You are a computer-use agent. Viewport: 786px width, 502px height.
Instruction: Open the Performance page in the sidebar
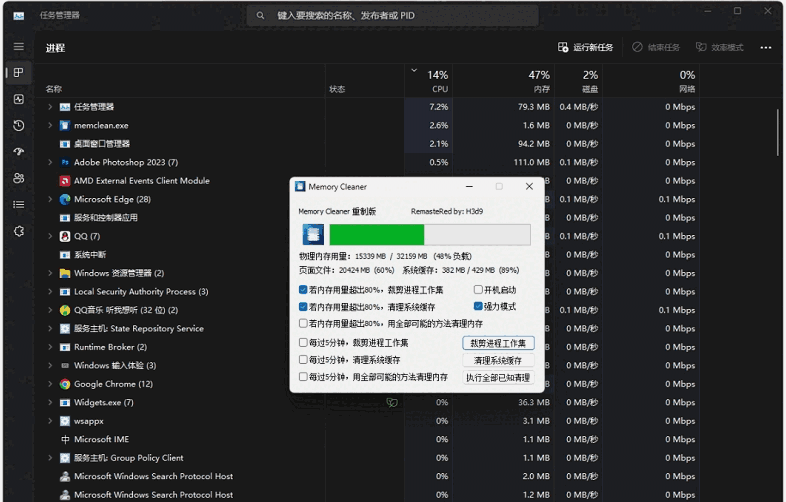click(x=19, y=99)
